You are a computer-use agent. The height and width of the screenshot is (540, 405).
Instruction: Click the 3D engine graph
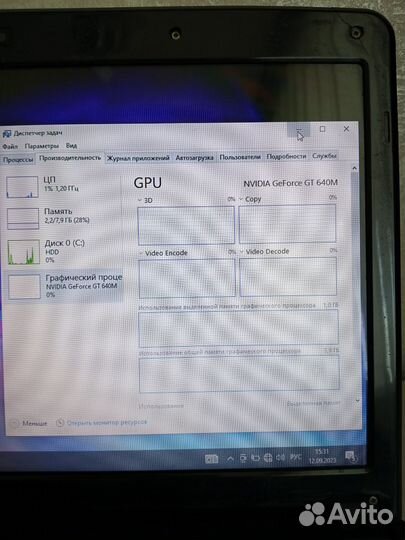tap(186, 226)
